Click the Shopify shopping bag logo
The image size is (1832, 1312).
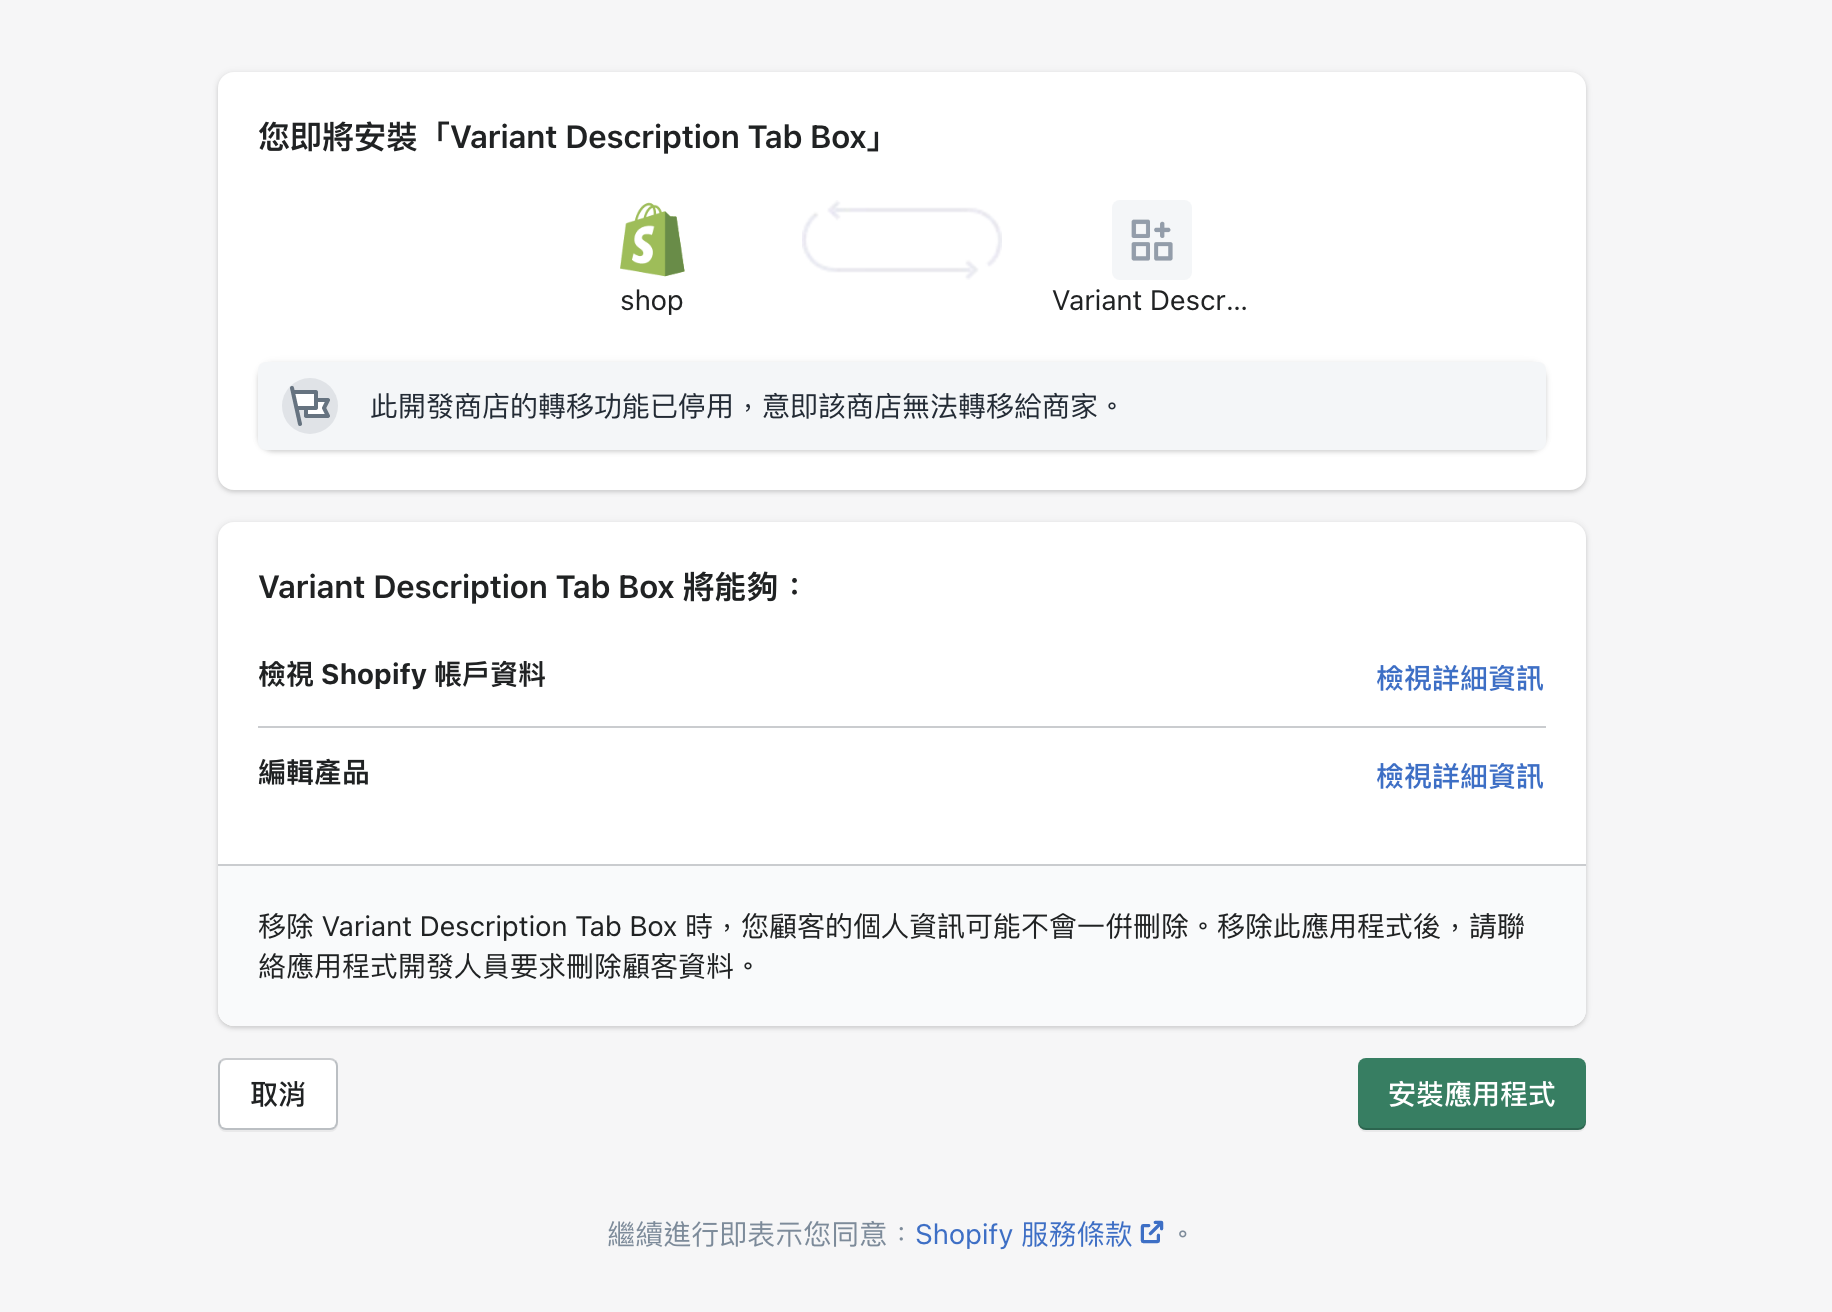point(652,240)
